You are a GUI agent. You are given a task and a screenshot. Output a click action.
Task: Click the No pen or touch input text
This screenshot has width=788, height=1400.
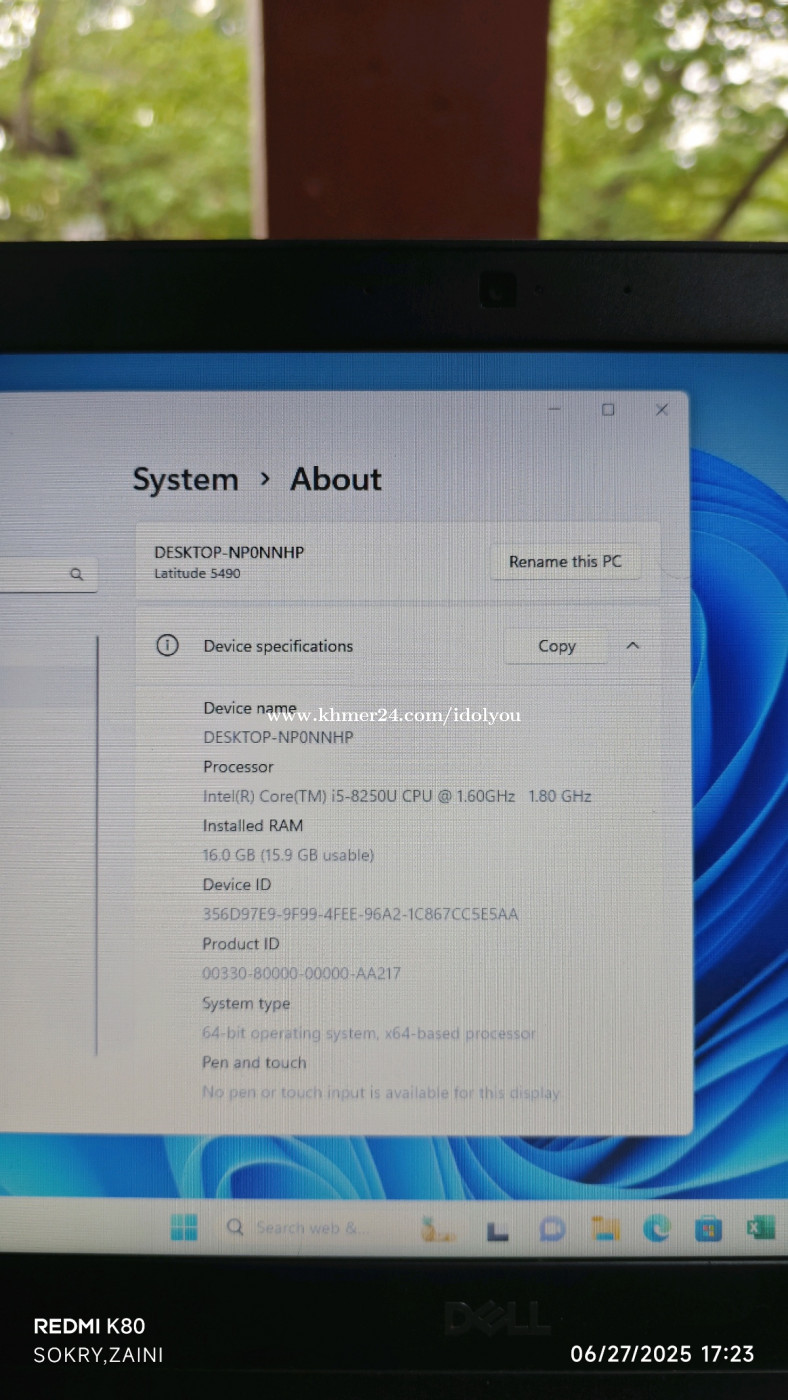pos(381,1093)
